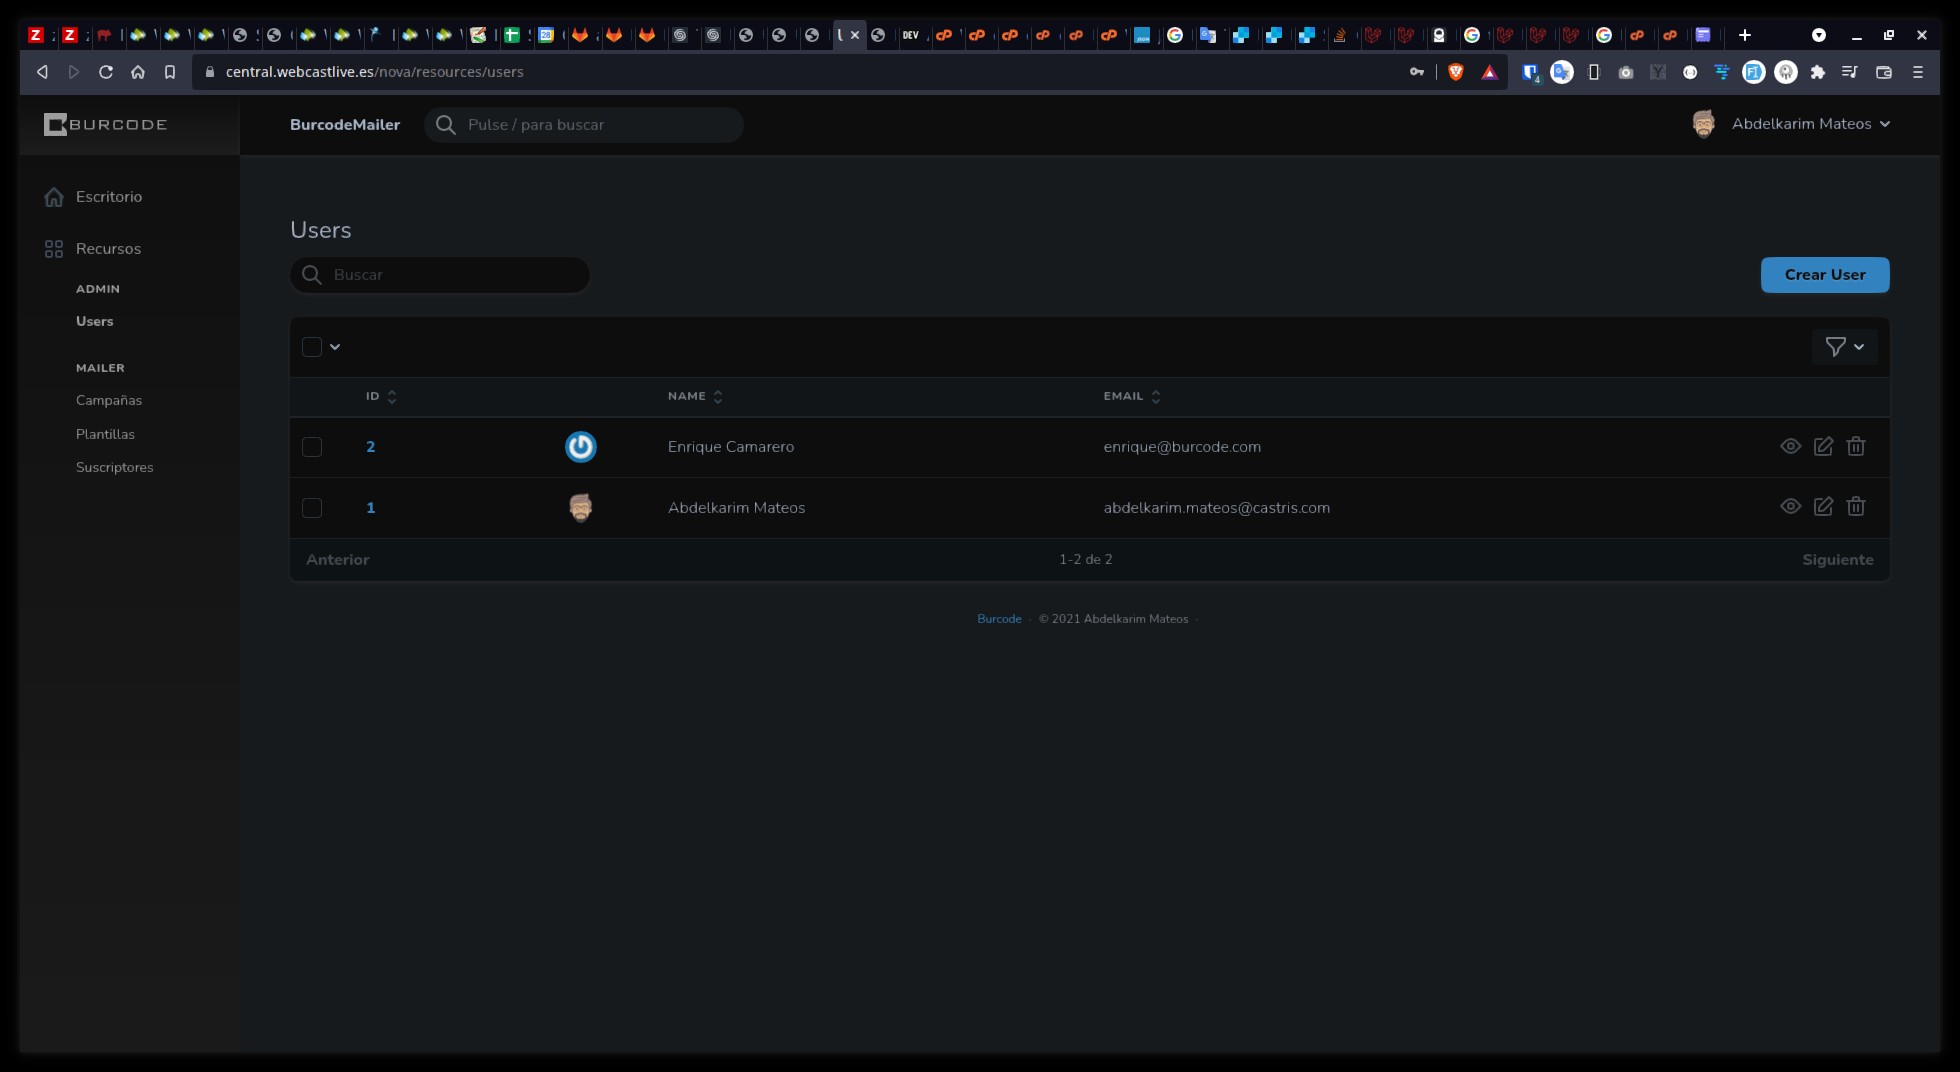Follow the Burcode footer link
This screenshot has width=1960, height=1072.
998,619
